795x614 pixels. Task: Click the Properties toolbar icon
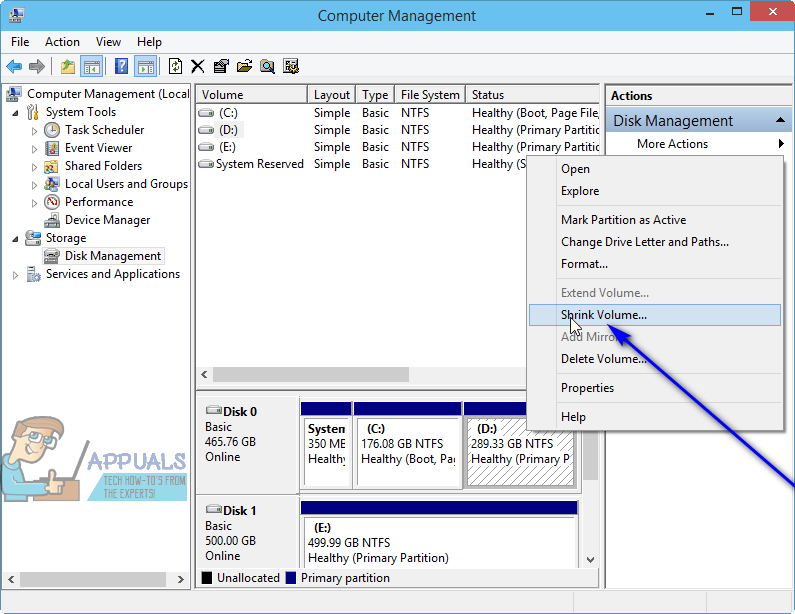coord(221,67)
